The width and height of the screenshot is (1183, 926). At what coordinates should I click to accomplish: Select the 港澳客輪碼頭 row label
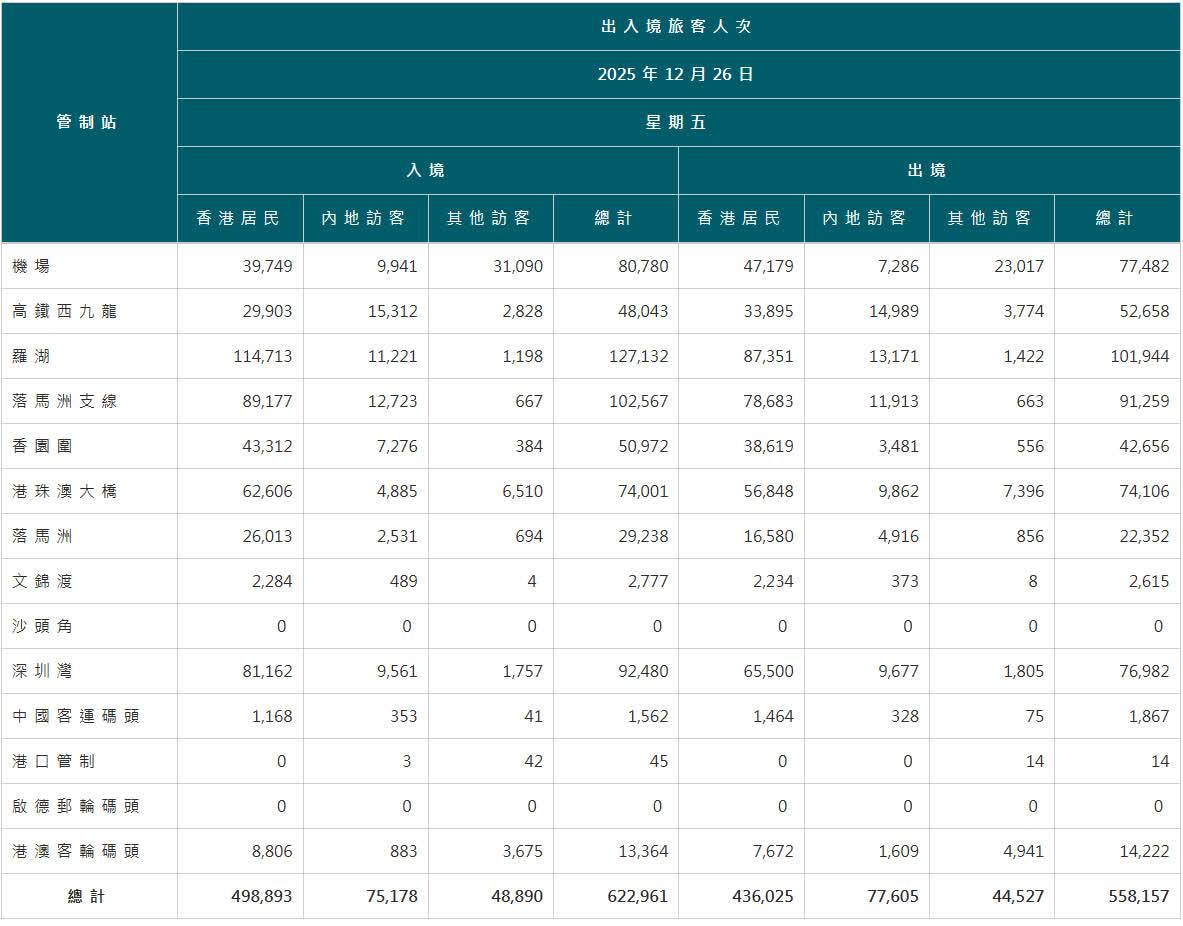[x=75, y=852]
